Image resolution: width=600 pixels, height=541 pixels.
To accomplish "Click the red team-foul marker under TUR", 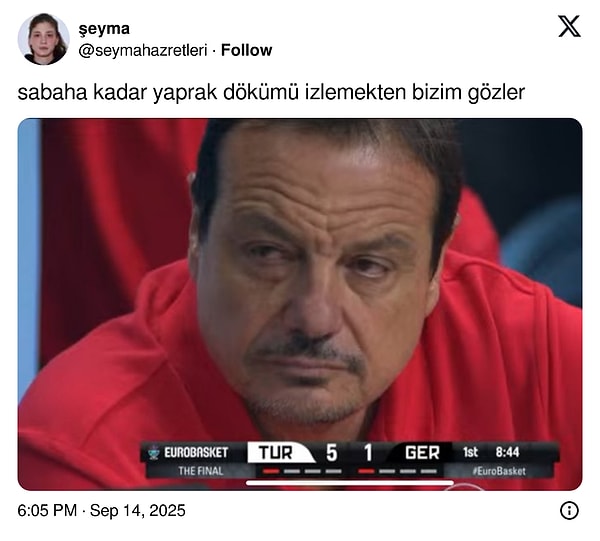I will (271, 471).
